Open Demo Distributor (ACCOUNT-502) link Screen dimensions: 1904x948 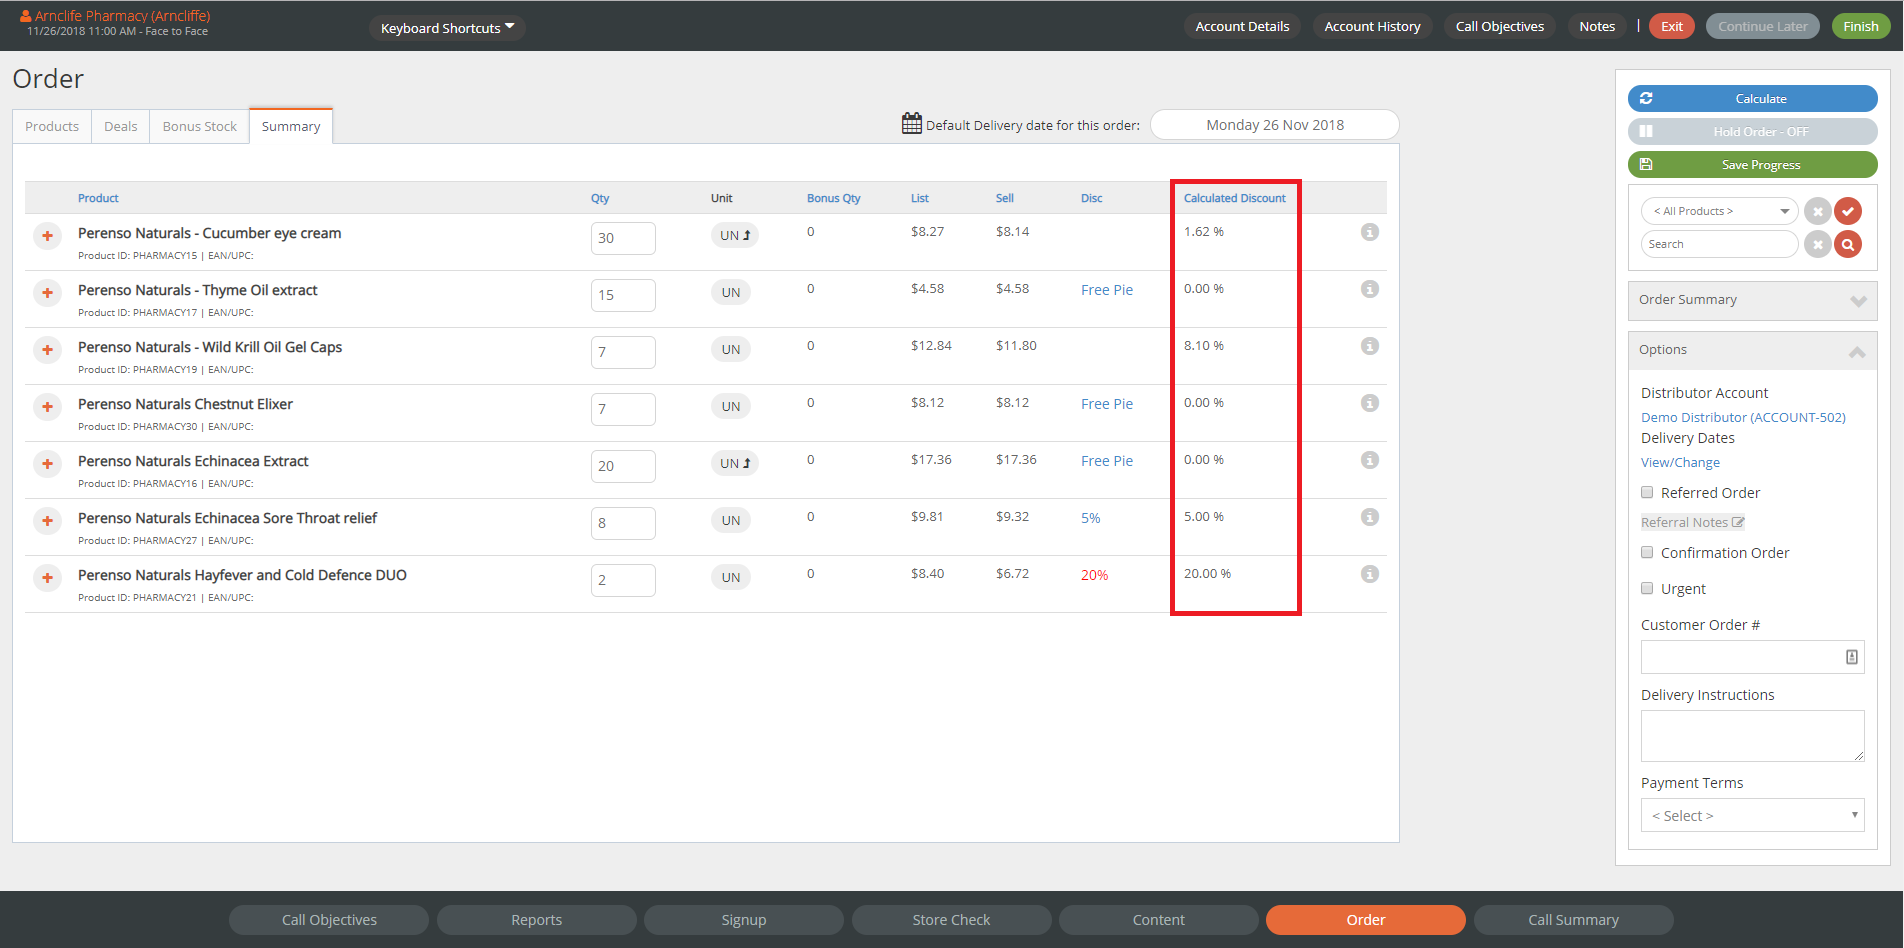[1743, 417]
